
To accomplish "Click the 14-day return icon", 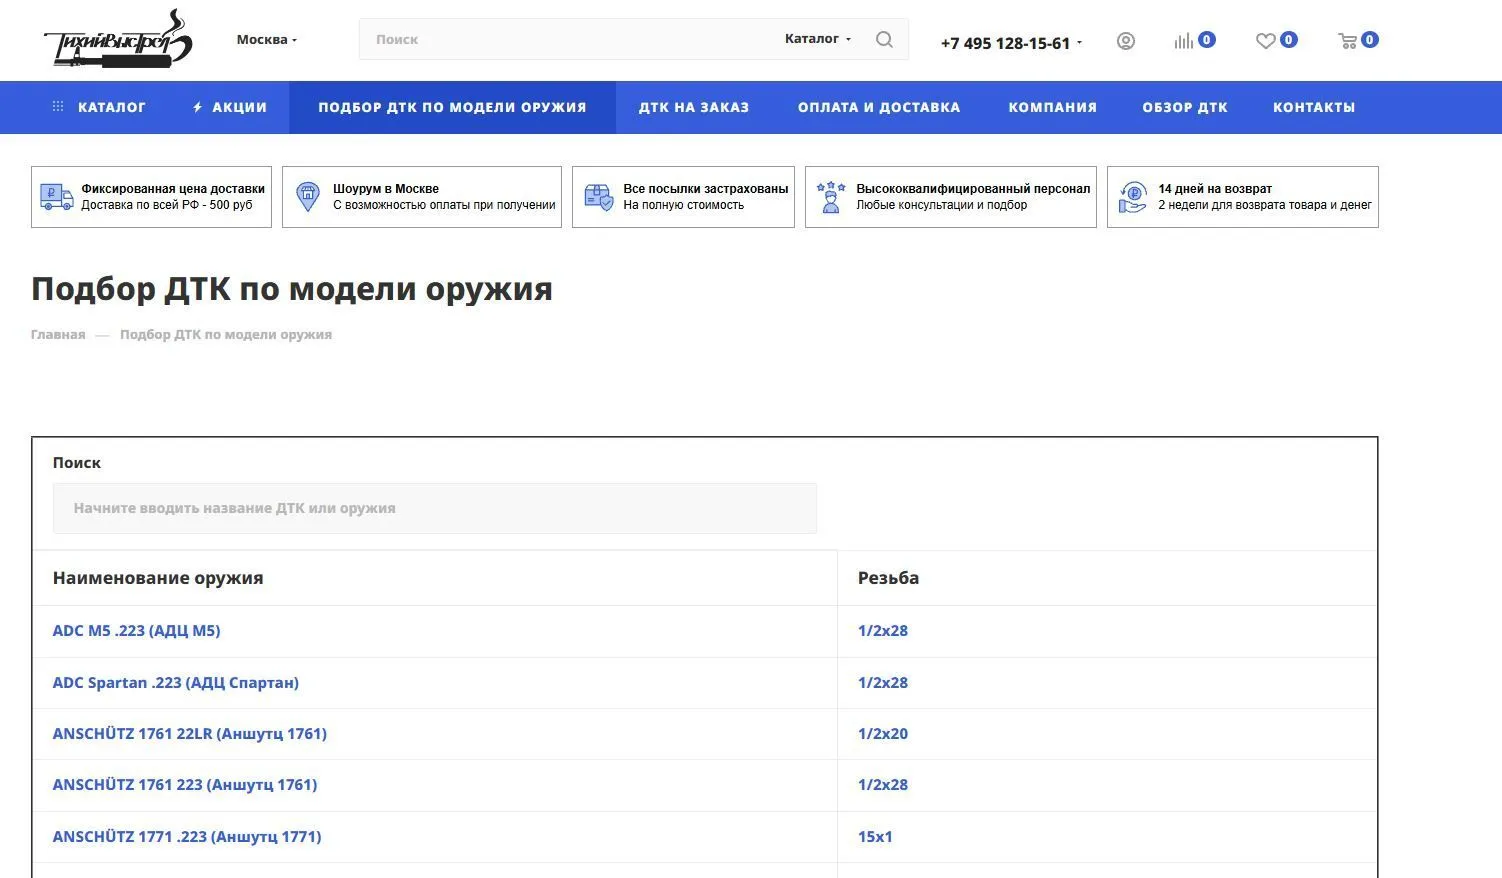I will click(x=1132, y=197).
